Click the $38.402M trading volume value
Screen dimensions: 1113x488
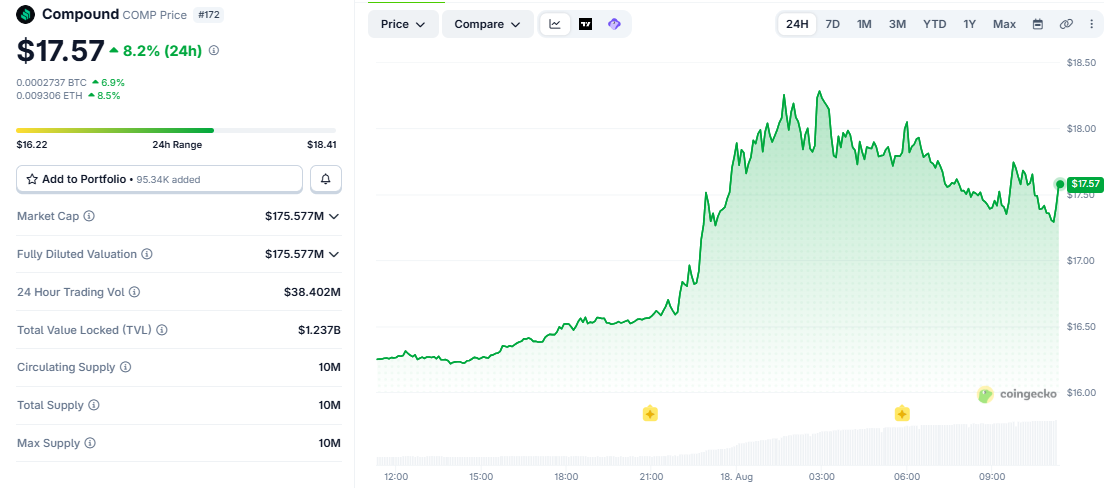click(x=312, y=292)
